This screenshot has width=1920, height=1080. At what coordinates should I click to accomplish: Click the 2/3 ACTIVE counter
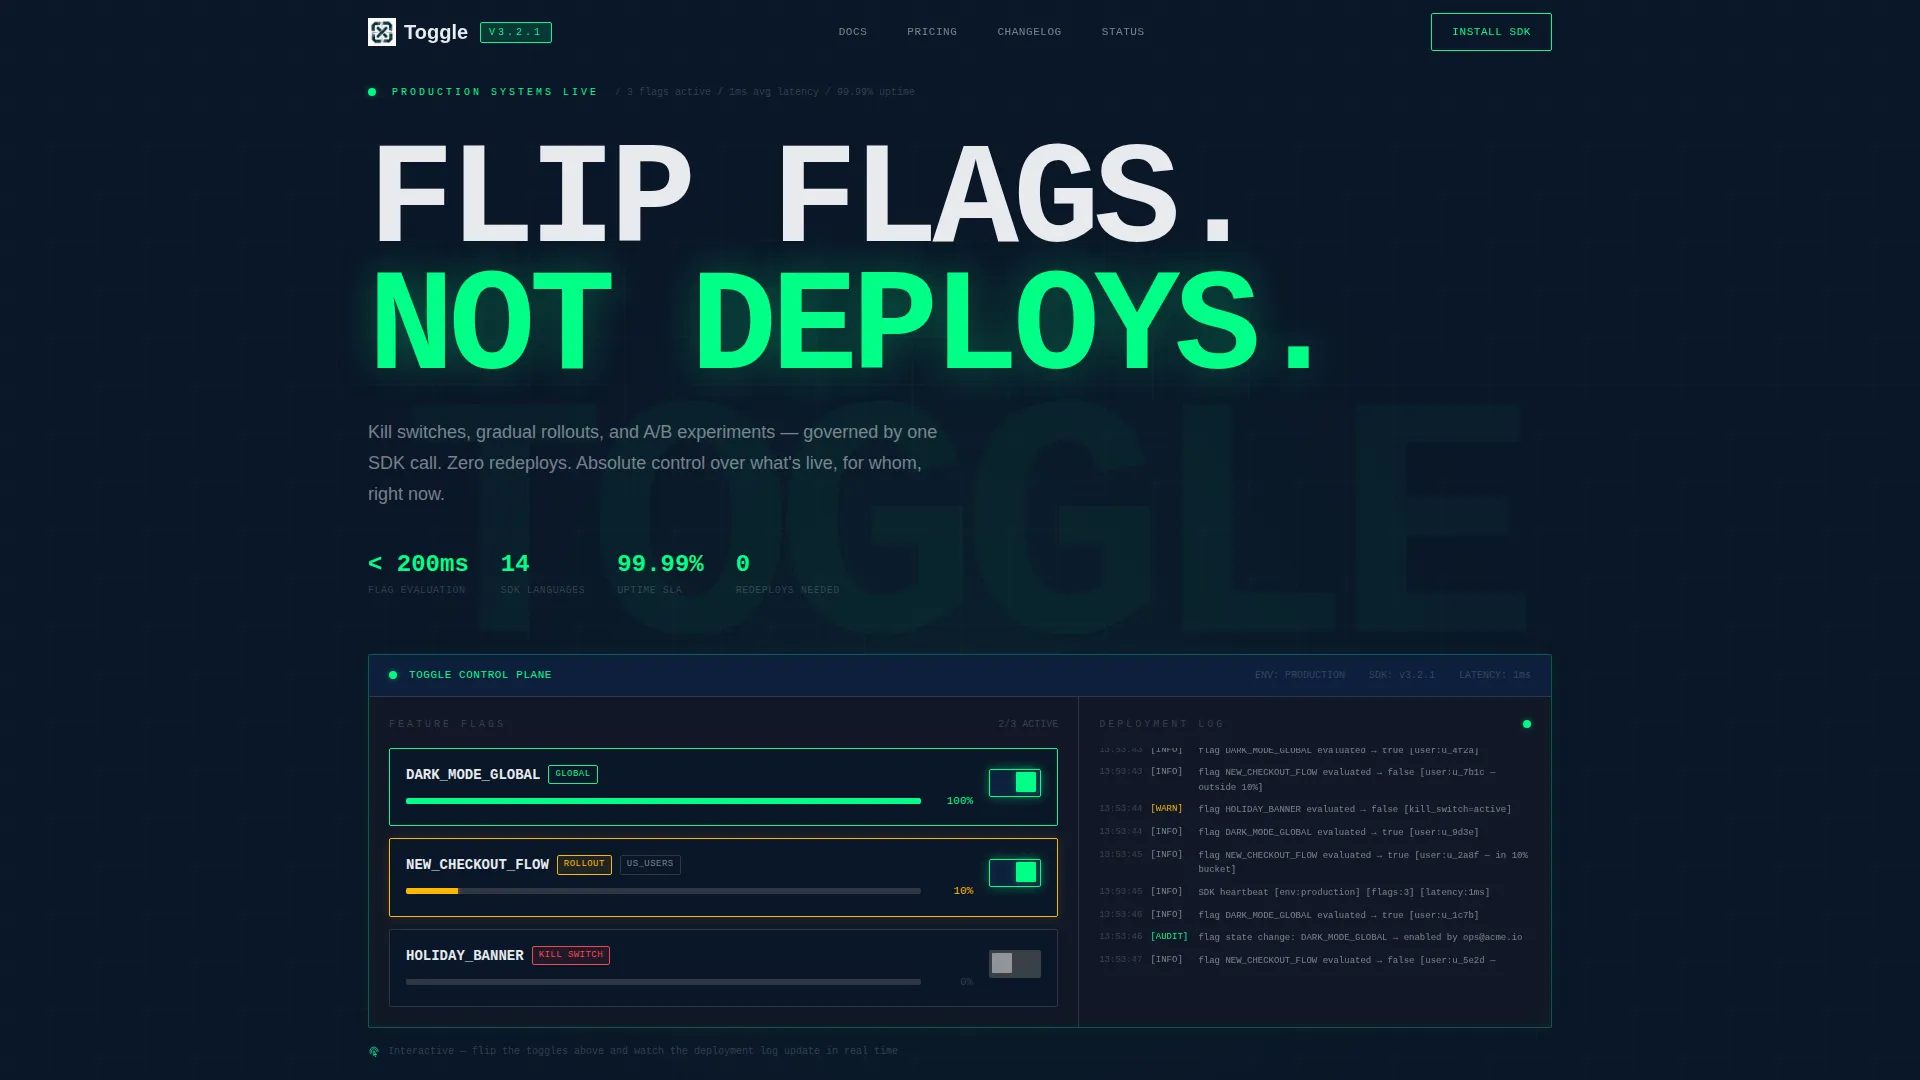tap(1028, 724)
